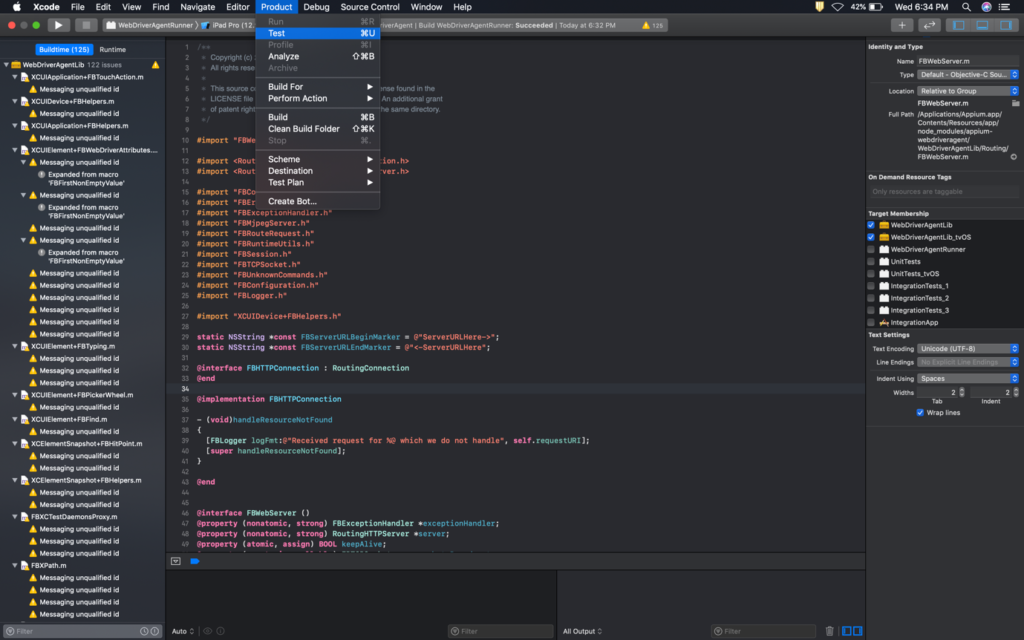Check IntegrationTests_2 target membership
Viewport: 1024px width, 640px height.
(x=871, y=298)
